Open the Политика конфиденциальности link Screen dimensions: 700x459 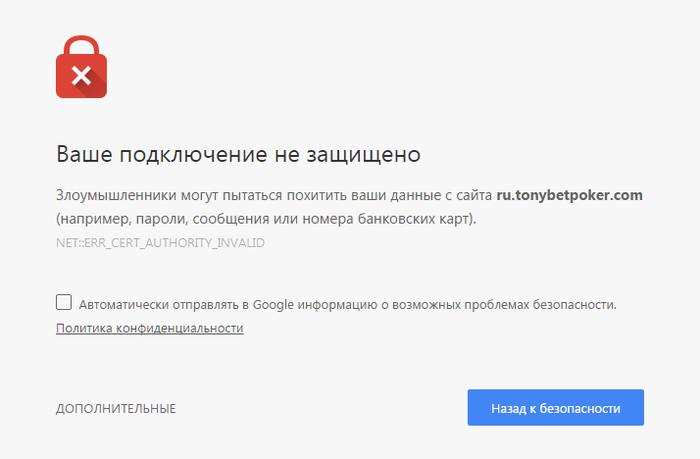pos(150,328)
